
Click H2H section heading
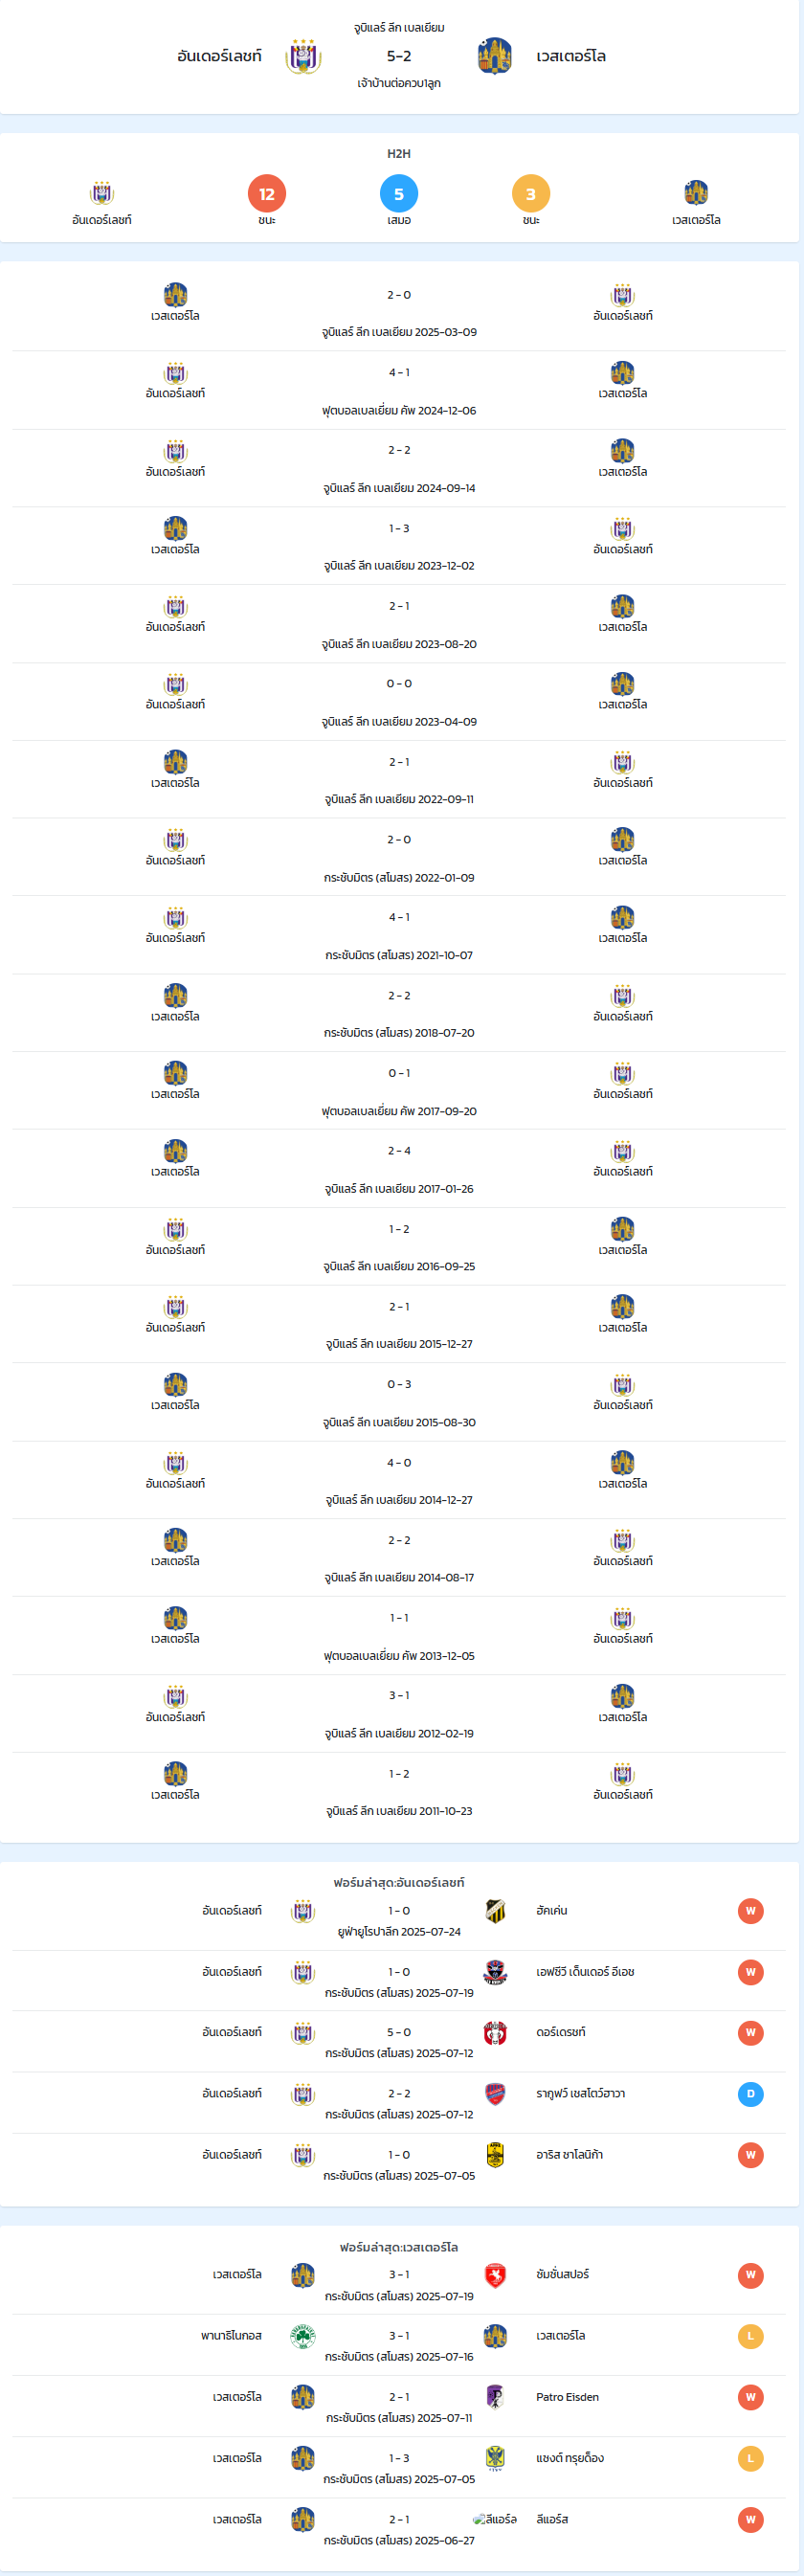(x=399, y=153)
